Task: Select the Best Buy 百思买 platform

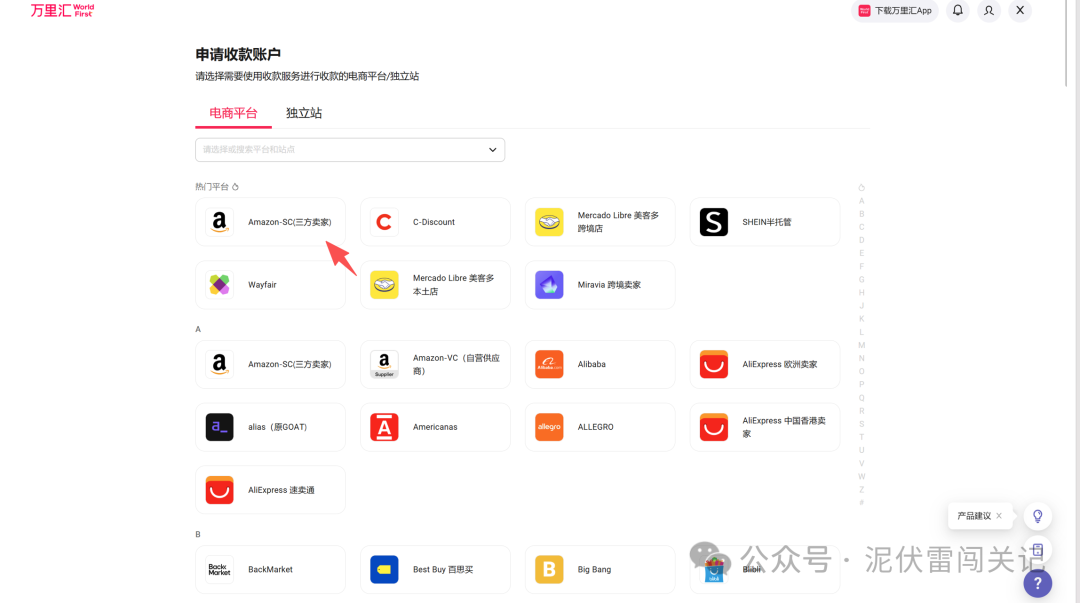Action: pyautogui.click(x=435, y=568)
